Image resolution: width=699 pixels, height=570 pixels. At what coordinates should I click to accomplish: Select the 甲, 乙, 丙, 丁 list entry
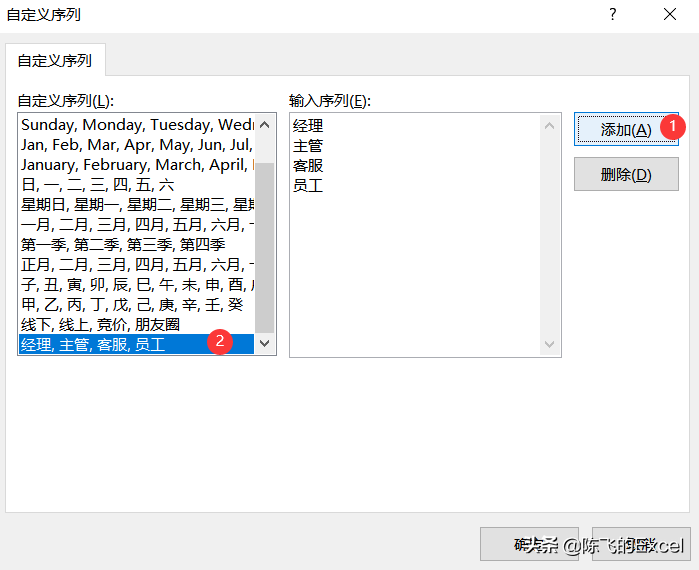[x=136, y=304]
